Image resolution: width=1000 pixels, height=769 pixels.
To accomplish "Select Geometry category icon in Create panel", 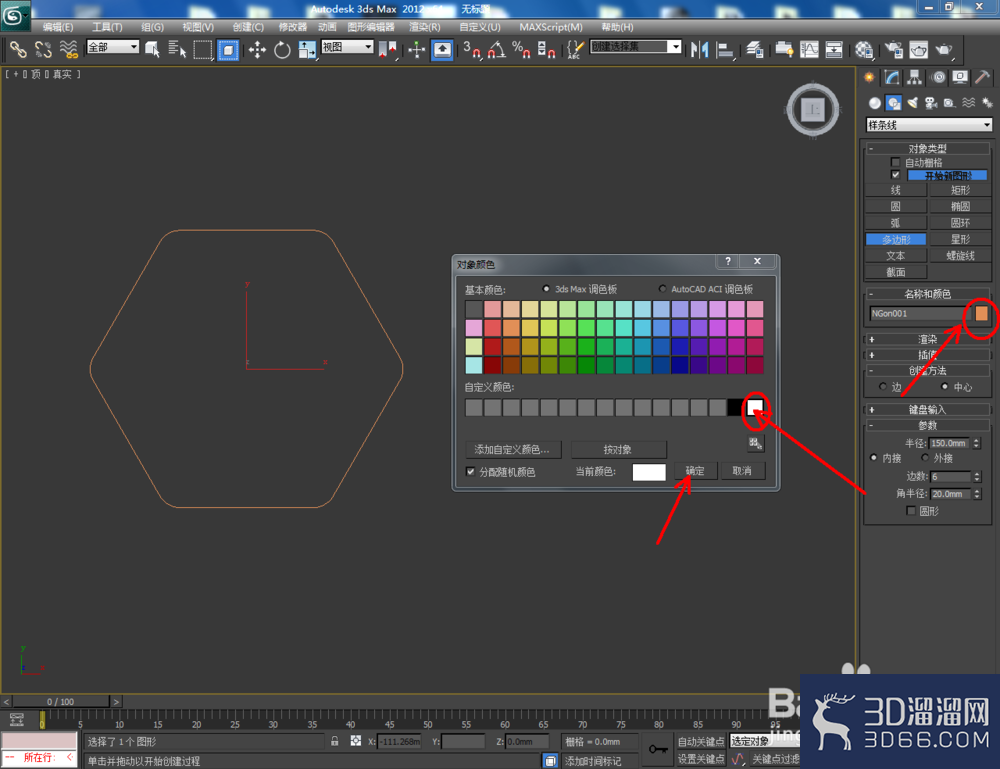I will (875, 103).
